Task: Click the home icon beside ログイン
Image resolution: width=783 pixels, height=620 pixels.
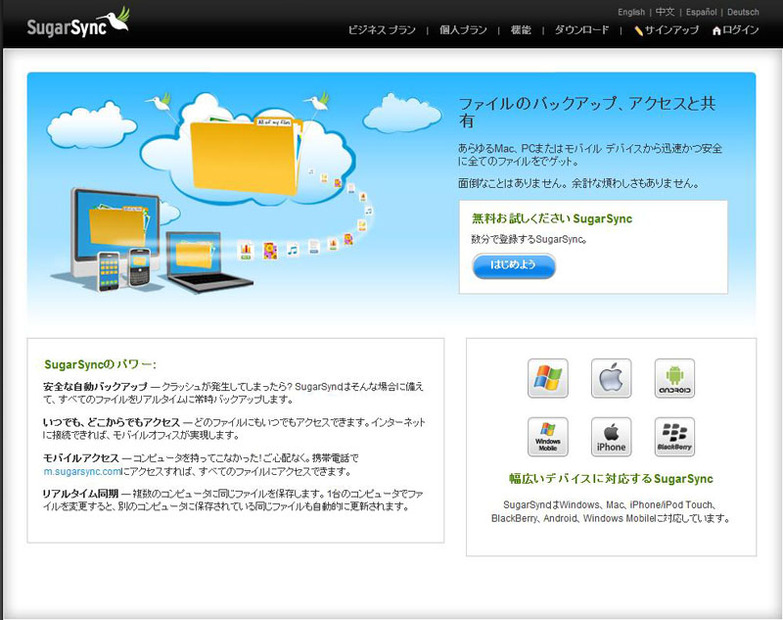Action: (717, 31)
